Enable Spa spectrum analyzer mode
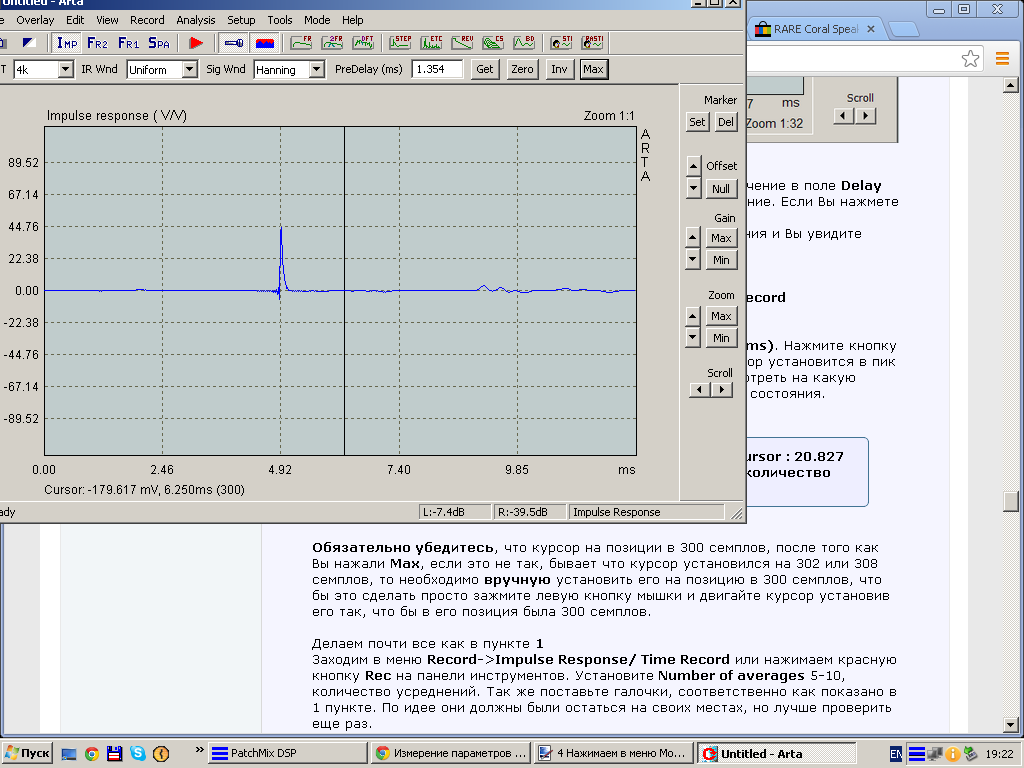Viewport: 1024px width, 768px height. click(x=159, y=42)
